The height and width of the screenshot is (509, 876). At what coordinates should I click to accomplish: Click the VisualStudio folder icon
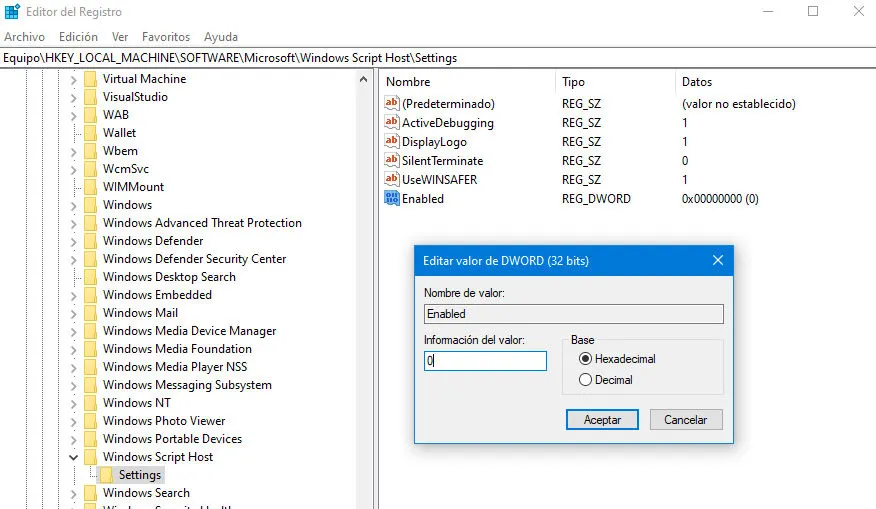91,97
